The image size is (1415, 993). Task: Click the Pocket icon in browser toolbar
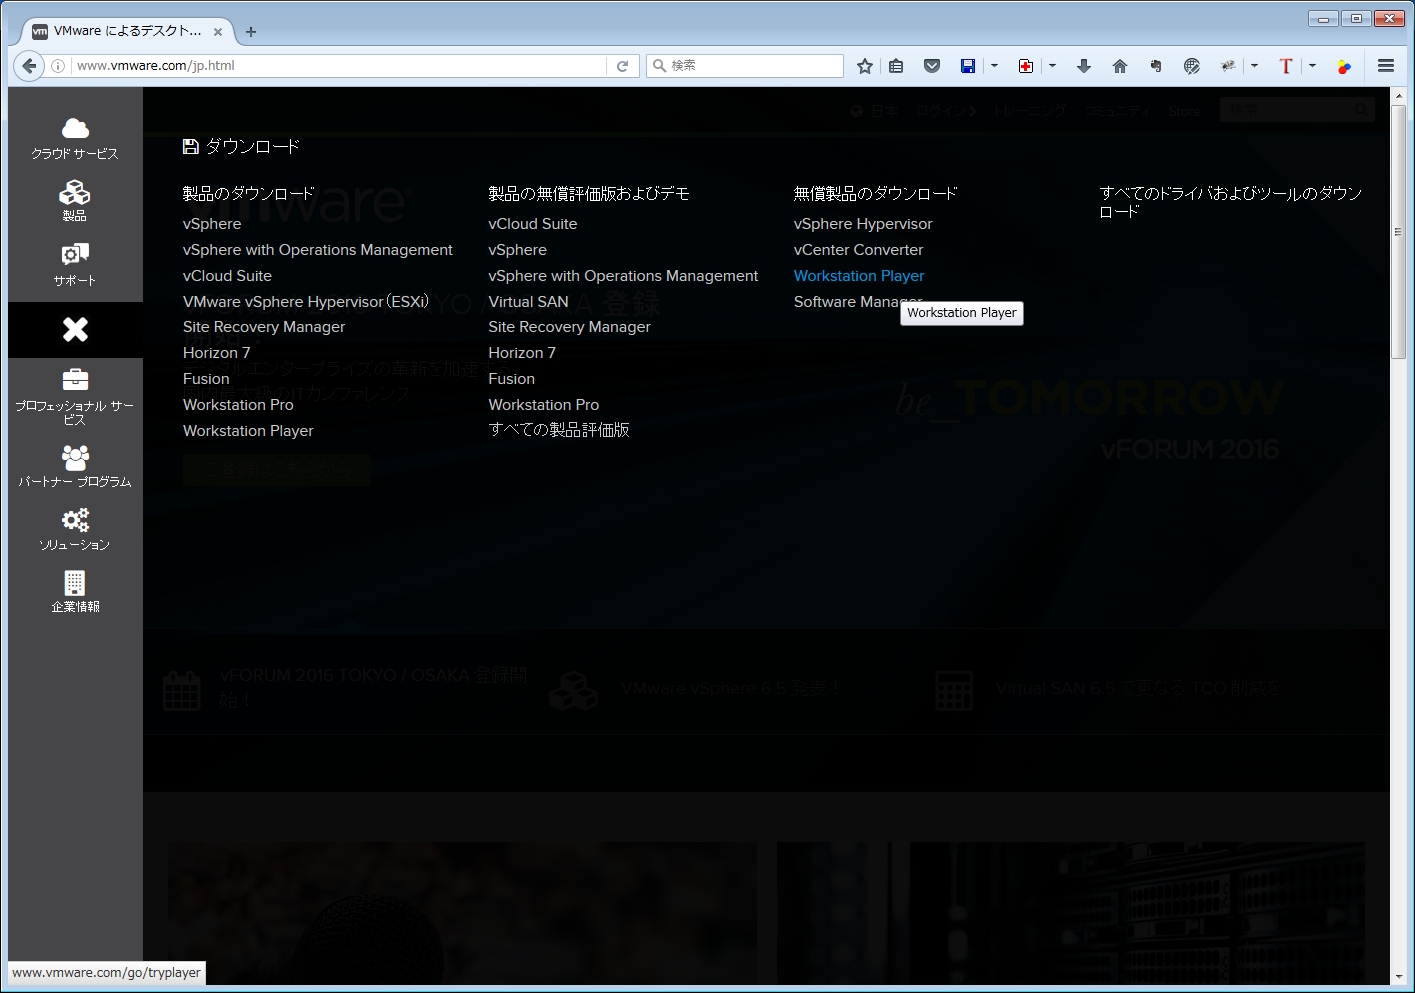point(932,66)
